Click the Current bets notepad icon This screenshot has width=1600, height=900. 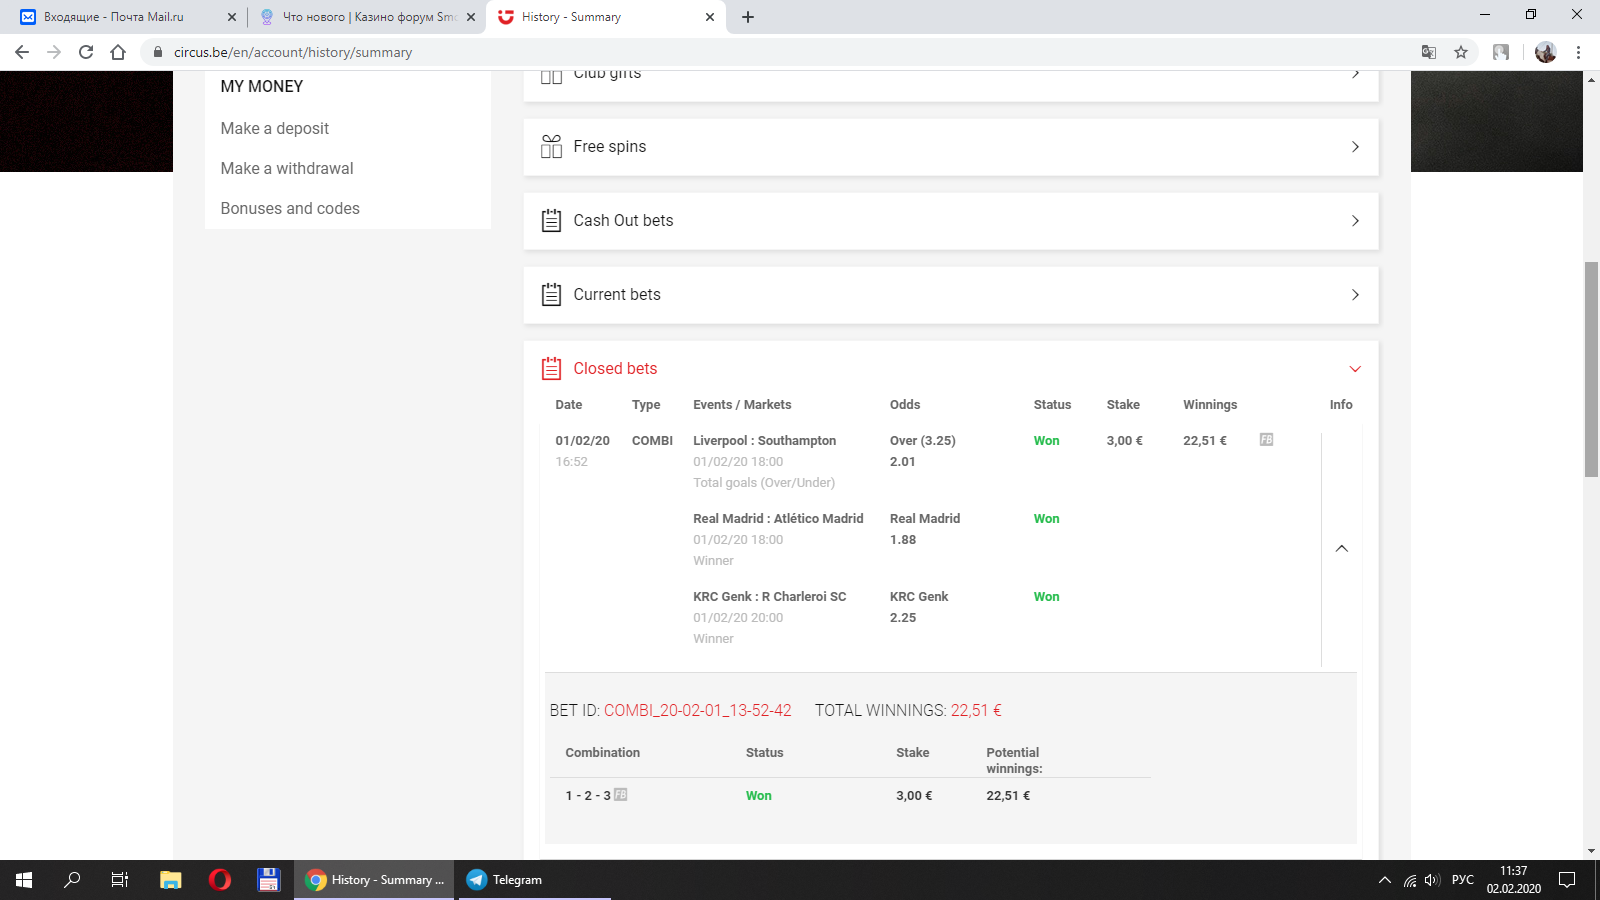(x=551, y=295)
